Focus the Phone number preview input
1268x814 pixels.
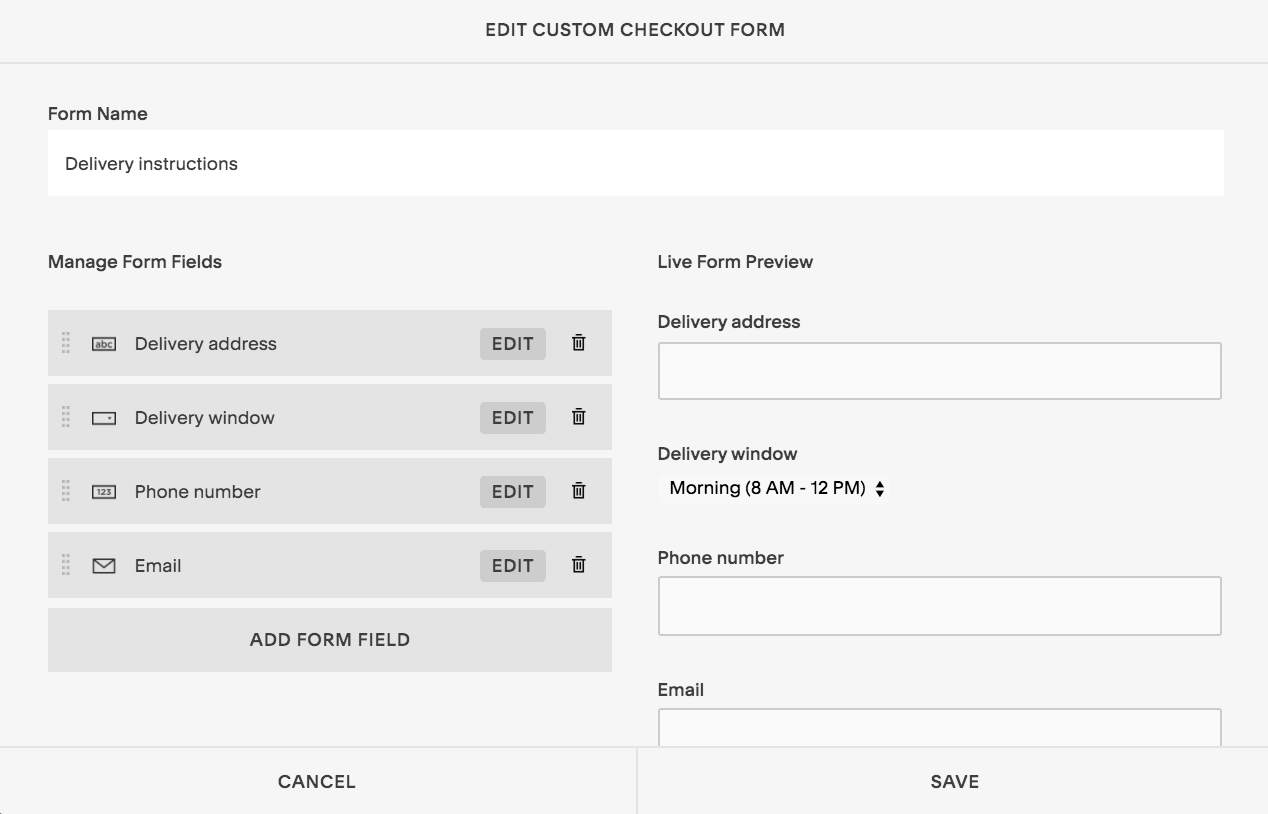pos(939,606)
